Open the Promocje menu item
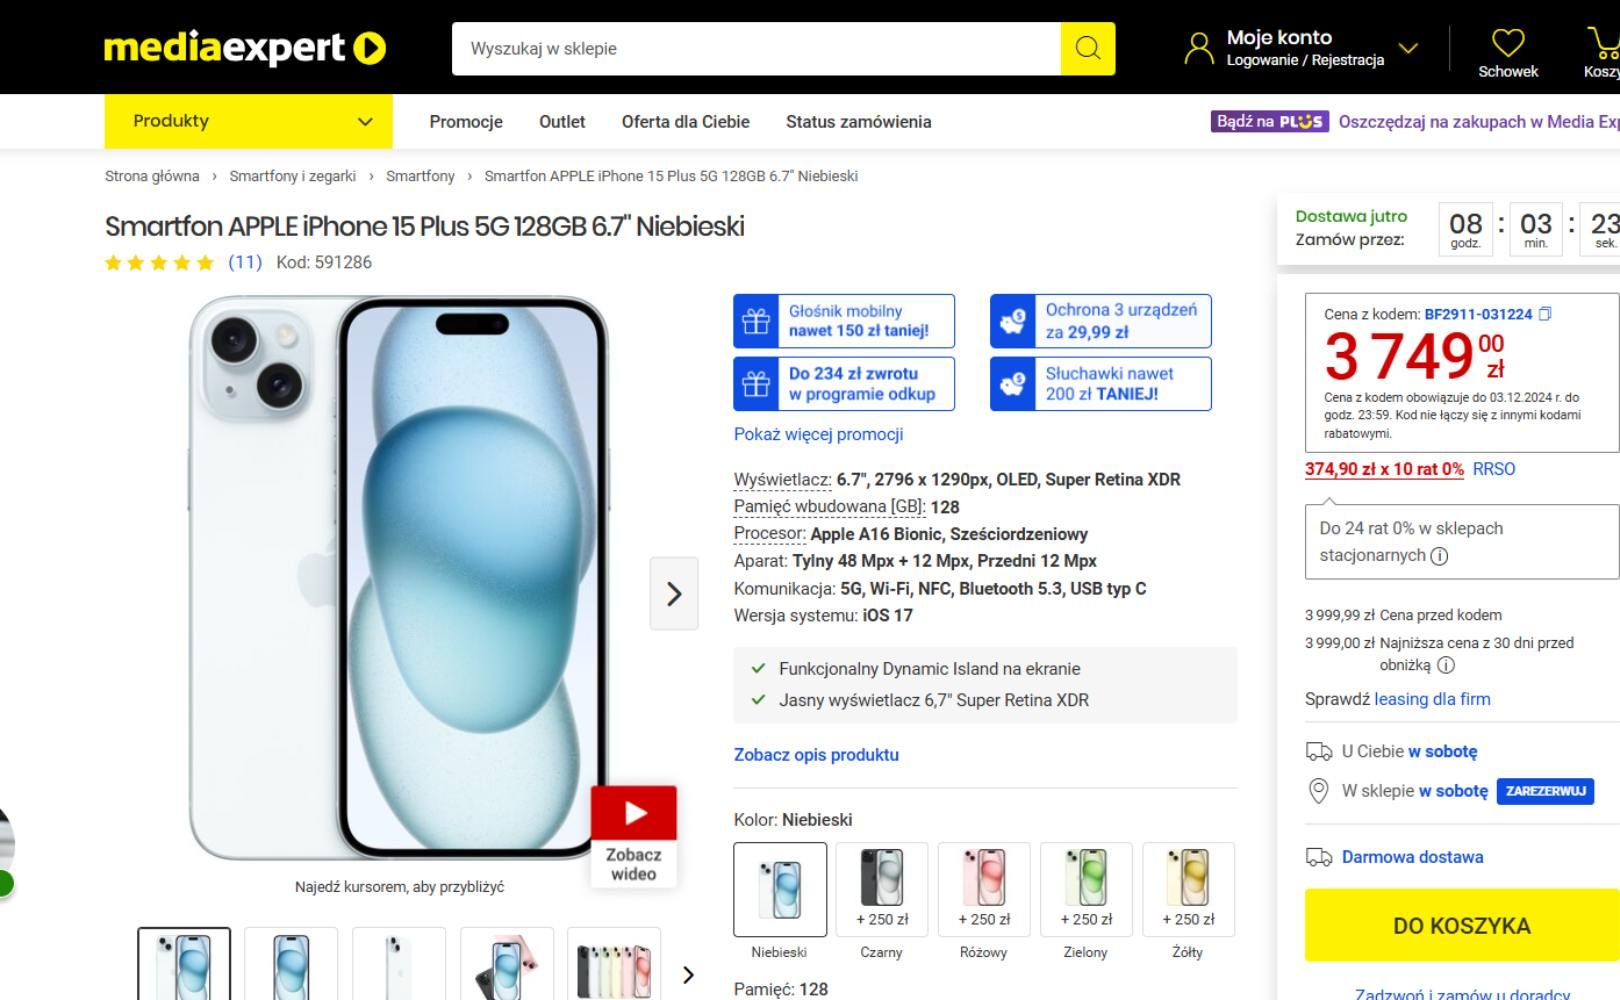 (466, 122)
